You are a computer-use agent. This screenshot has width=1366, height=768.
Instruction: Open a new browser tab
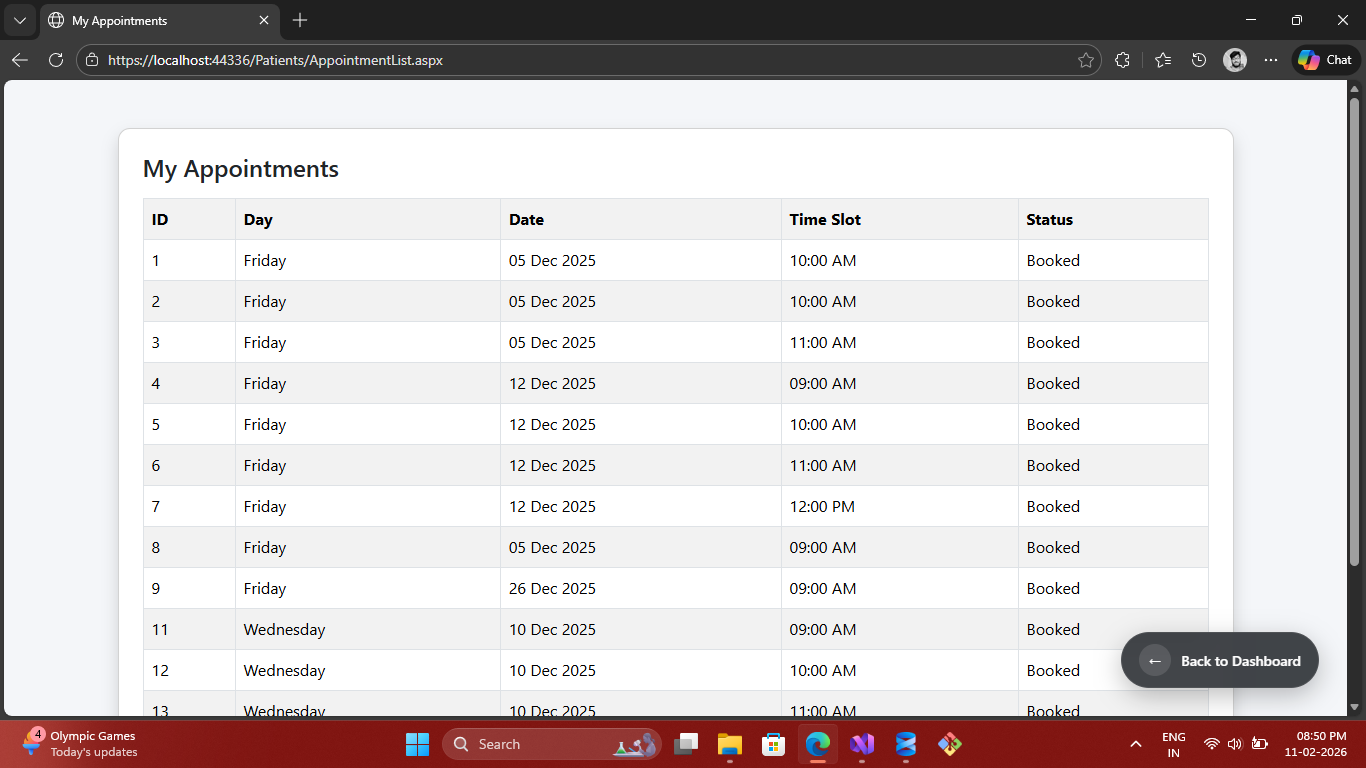(300, 20)
